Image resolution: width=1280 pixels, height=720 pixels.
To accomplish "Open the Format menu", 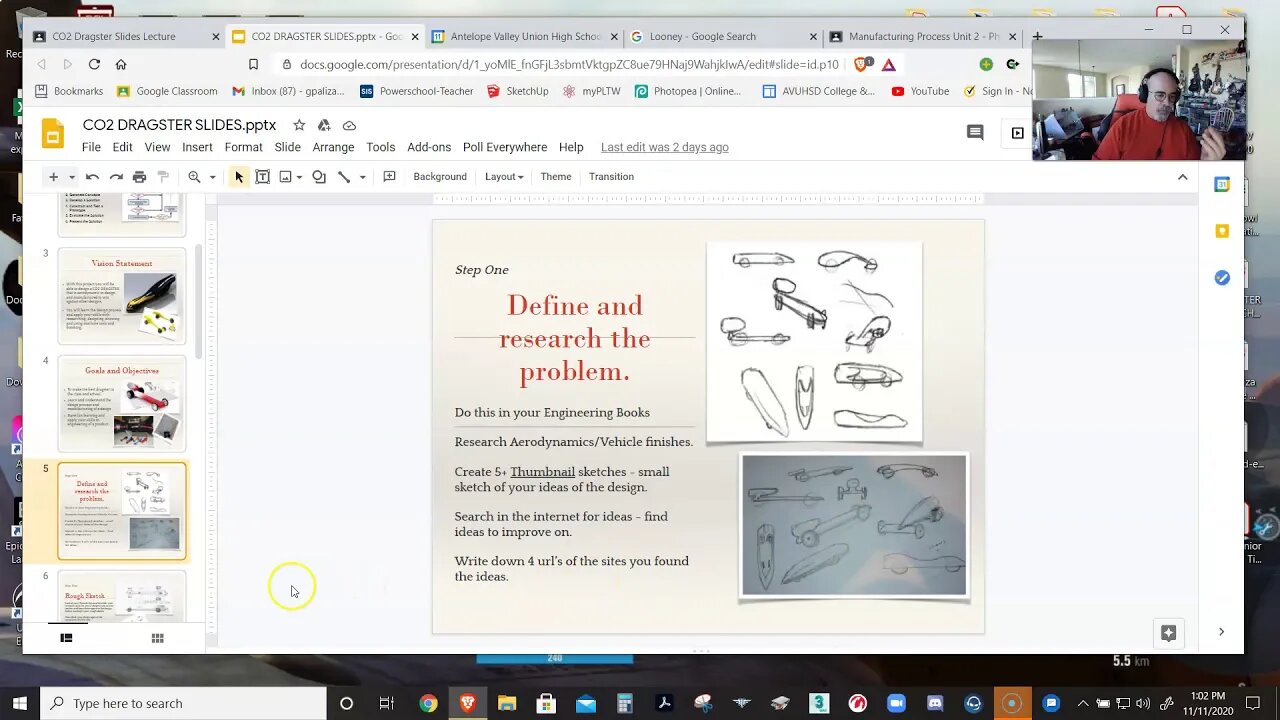I will click(x=243, y=147).
